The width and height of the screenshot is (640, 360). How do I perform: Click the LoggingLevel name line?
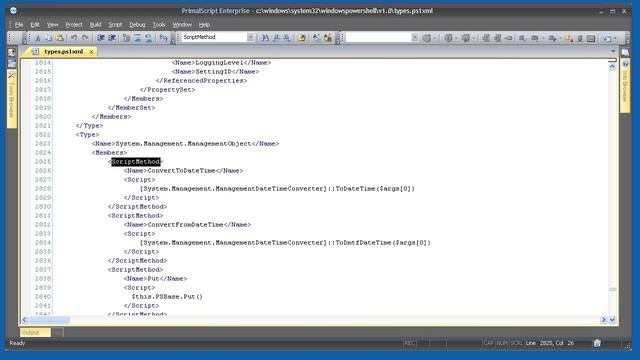(221, 62)
